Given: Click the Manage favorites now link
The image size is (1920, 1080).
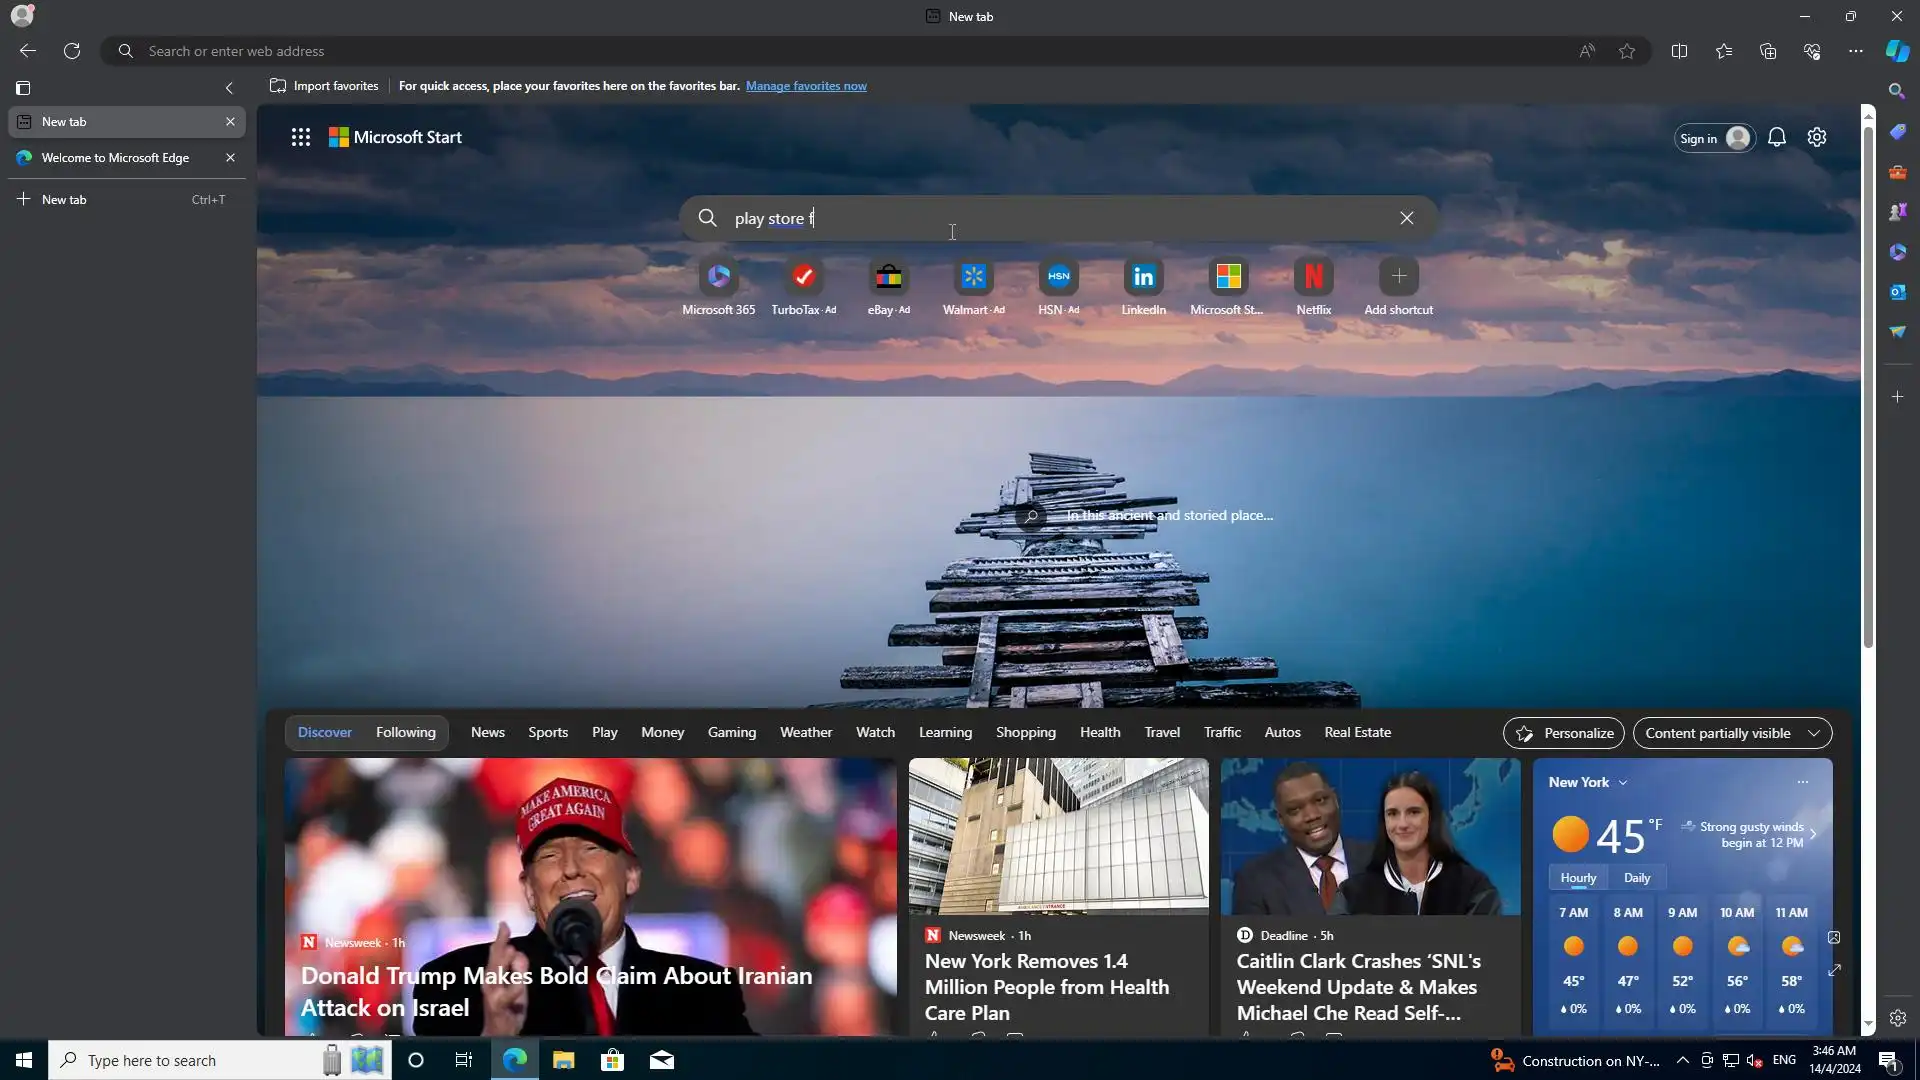Looking at the screenshot, I should tap(805, 86).
